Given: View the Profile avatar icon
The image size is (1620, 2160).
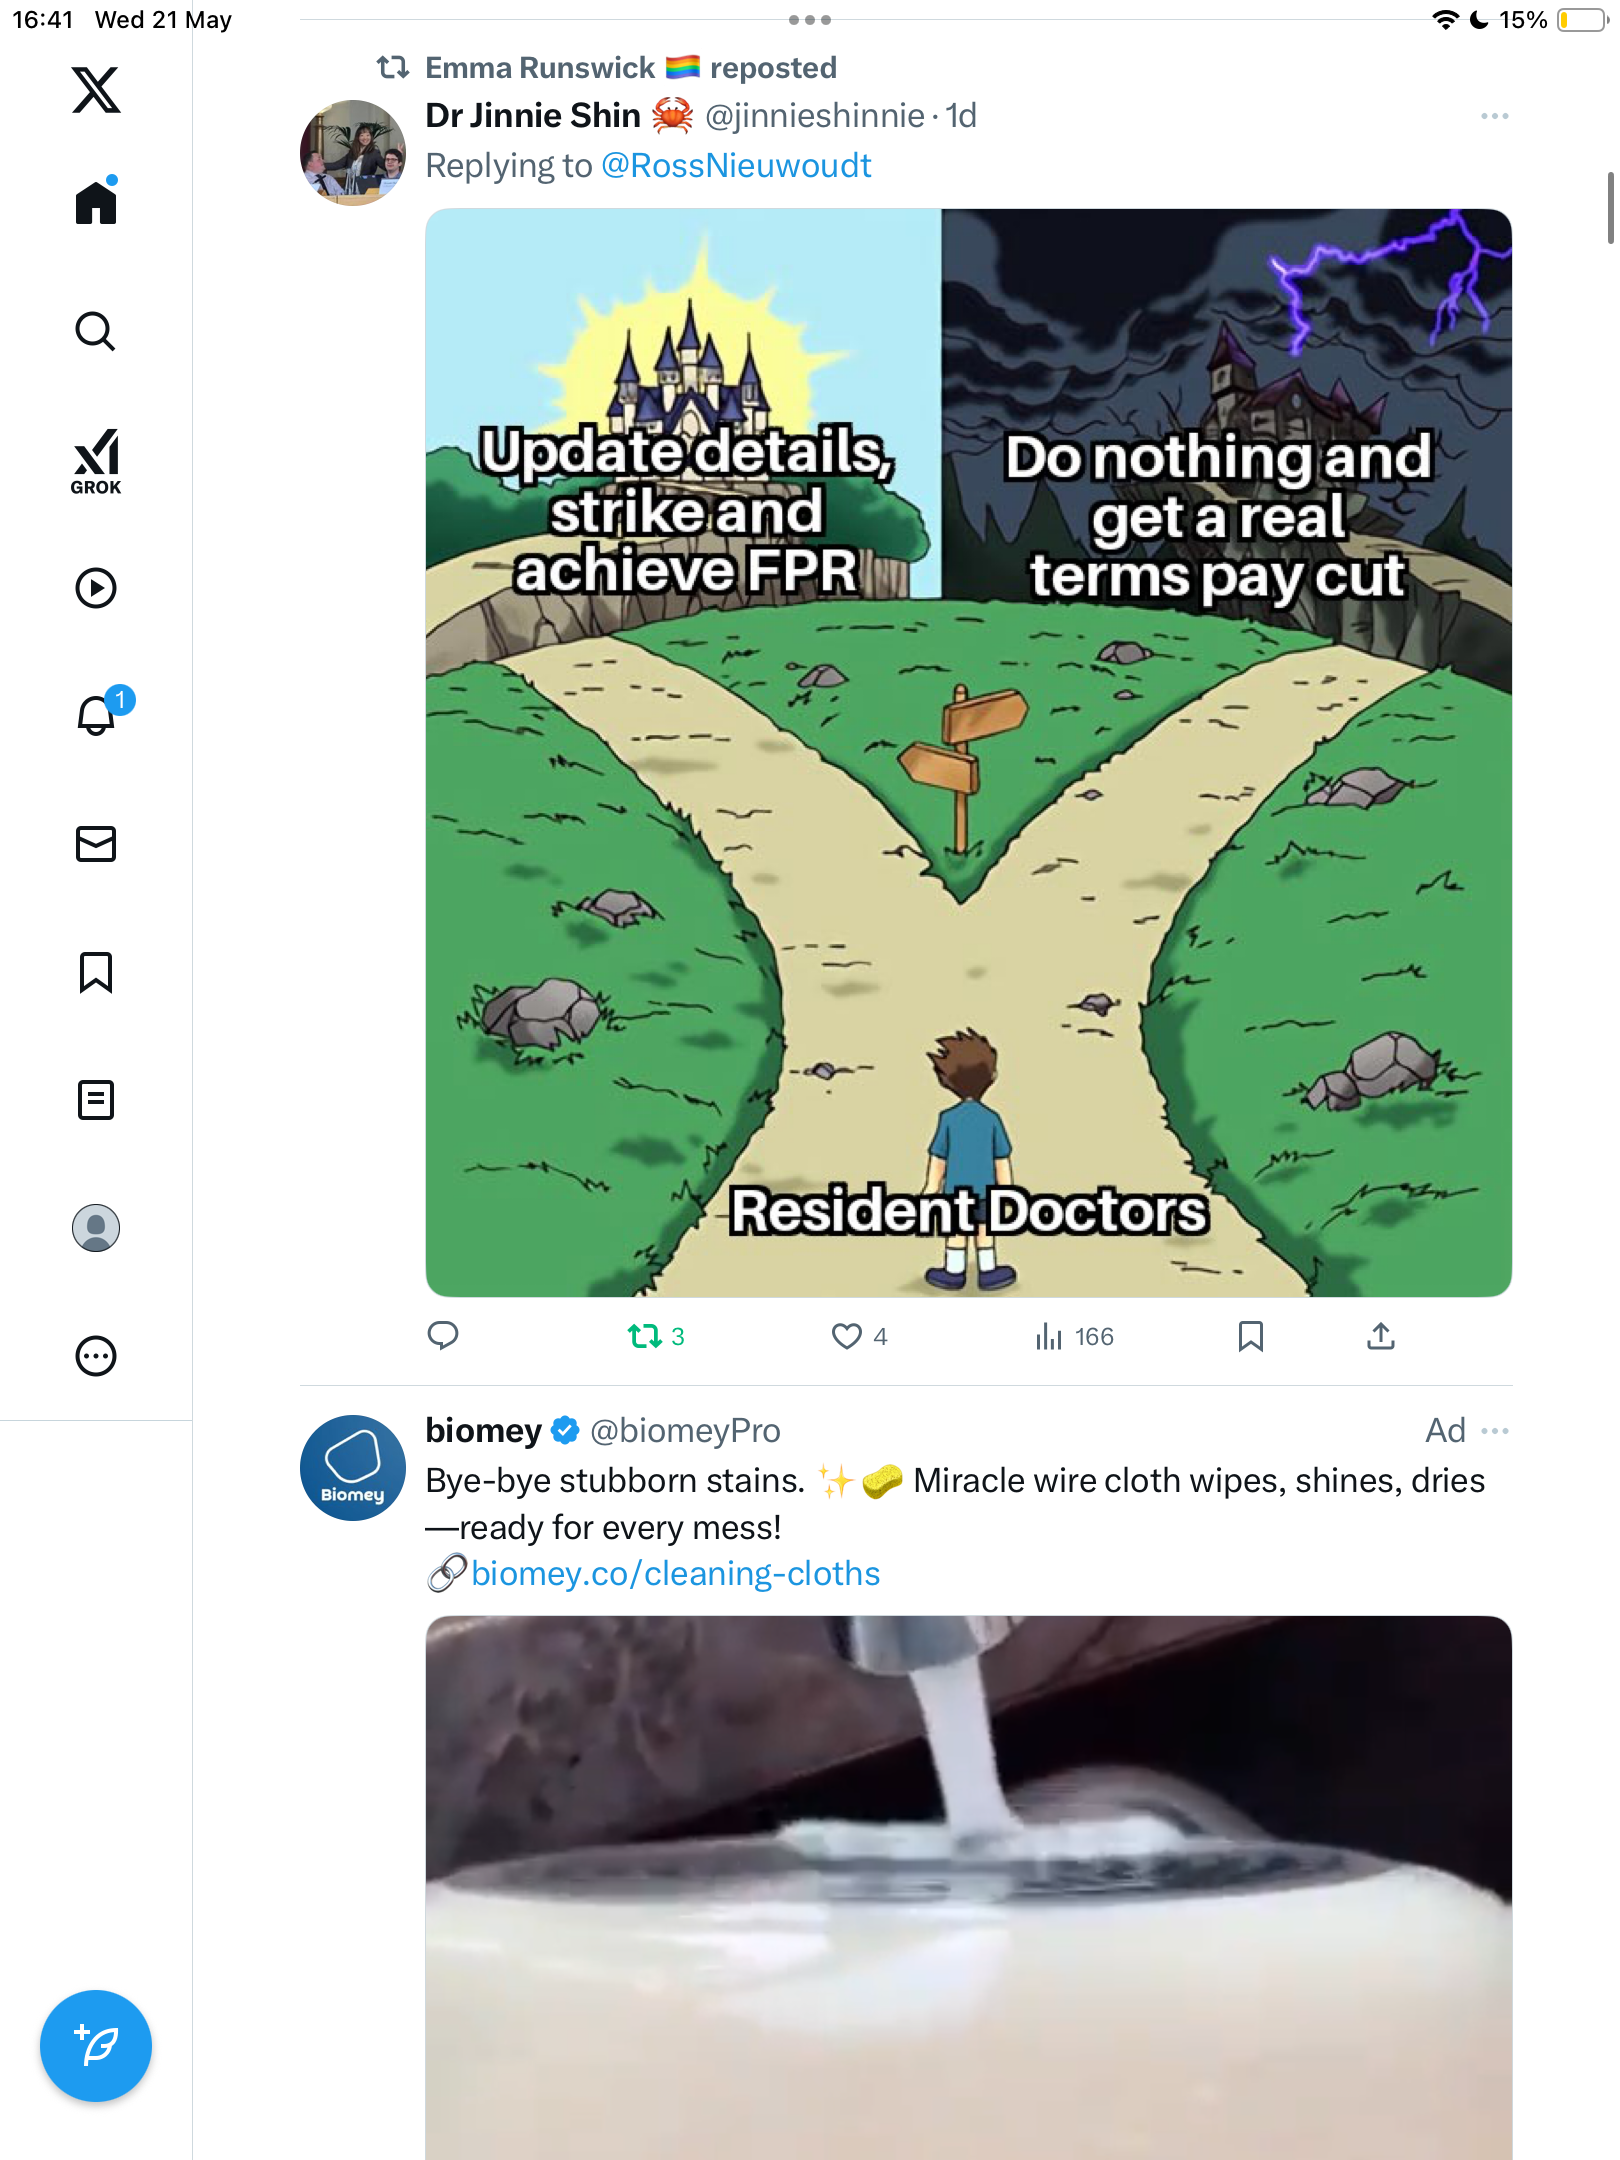Looking at the screenshot, I should click(x=96, y=1228).
